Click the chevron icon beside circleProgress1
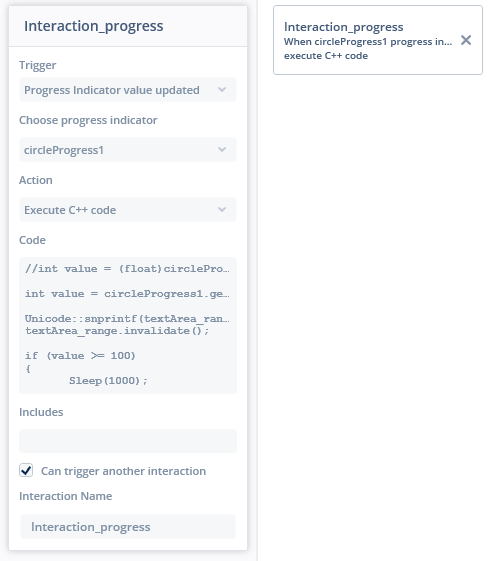This screenshot has height=561, width=490. coord(222,149)
